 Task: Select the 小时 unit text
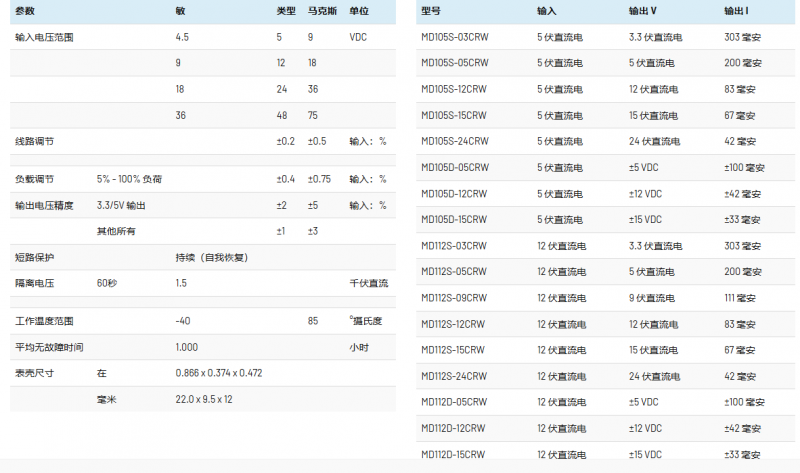(x=359, y=347)
